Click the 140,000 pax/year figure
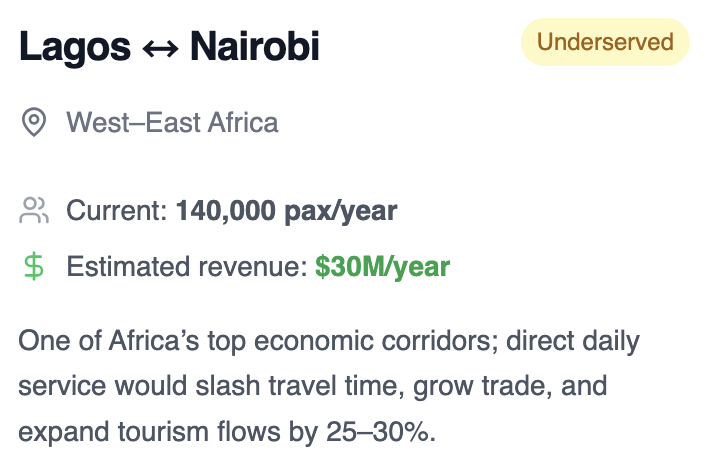 coord(286,211)
